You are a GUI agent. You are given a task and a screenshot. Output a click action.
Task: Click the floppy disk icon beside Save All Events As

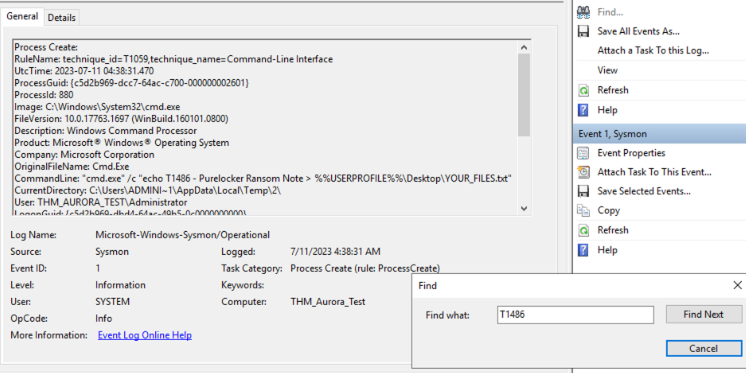(583, 31)
